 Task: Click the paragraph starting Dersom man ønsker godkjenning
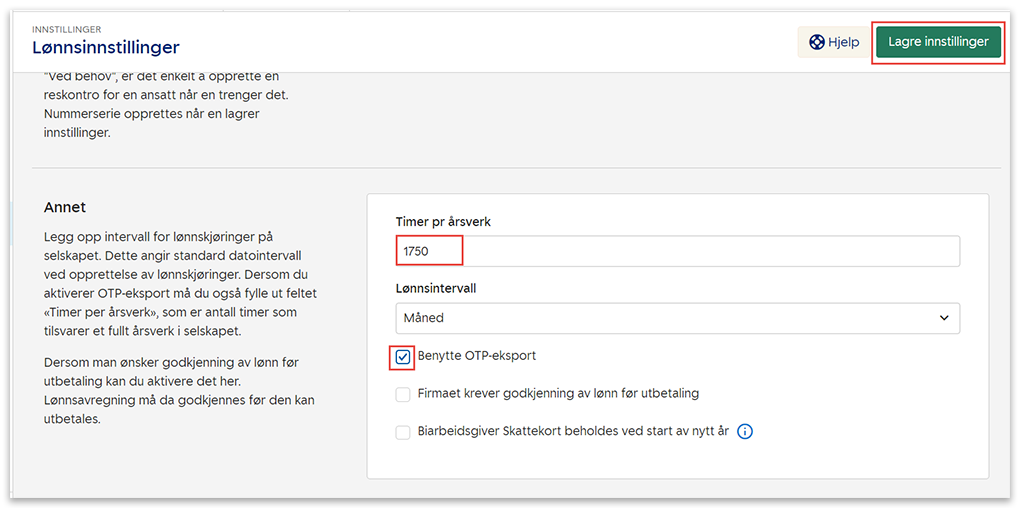[x=180, y=390]
